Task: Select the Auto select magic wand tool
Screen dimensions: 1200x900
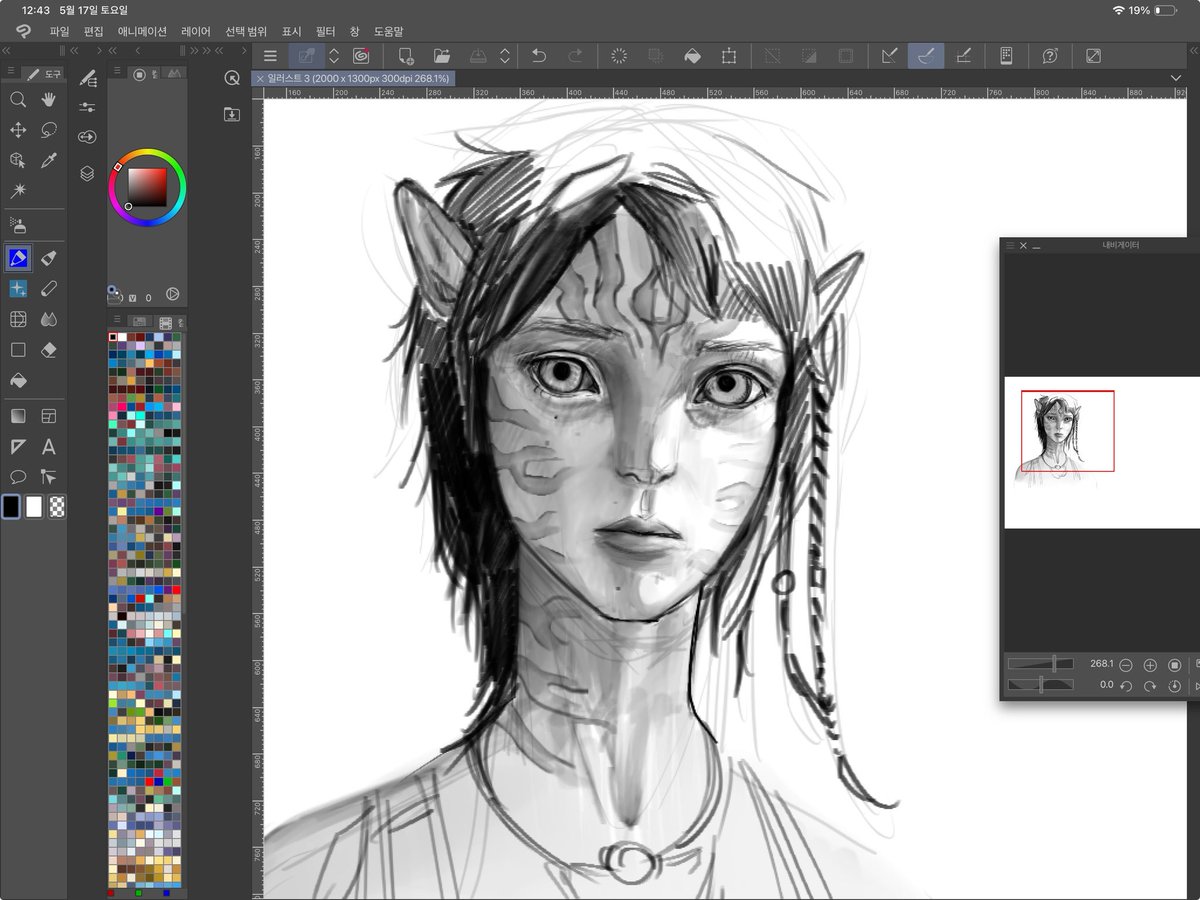Action: (x=18, y=190)
